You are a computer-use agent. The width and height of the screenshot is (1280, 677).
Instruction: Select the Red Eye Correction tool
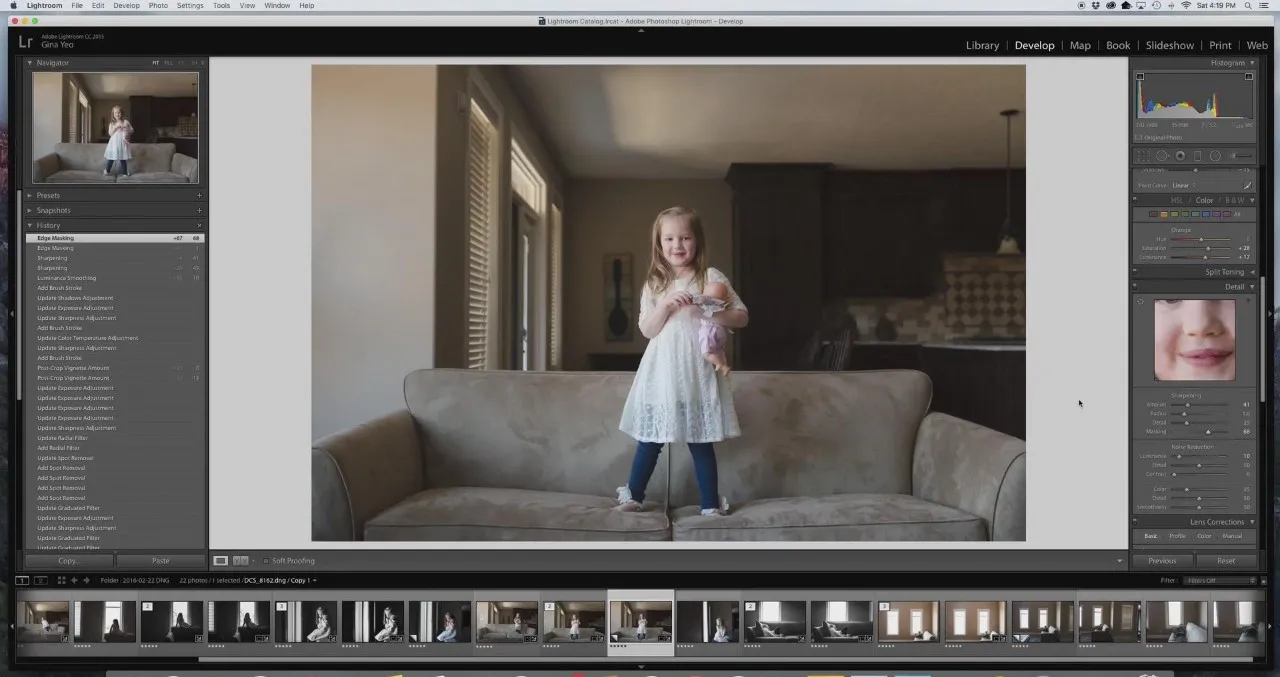click(x=1180, y=156)
